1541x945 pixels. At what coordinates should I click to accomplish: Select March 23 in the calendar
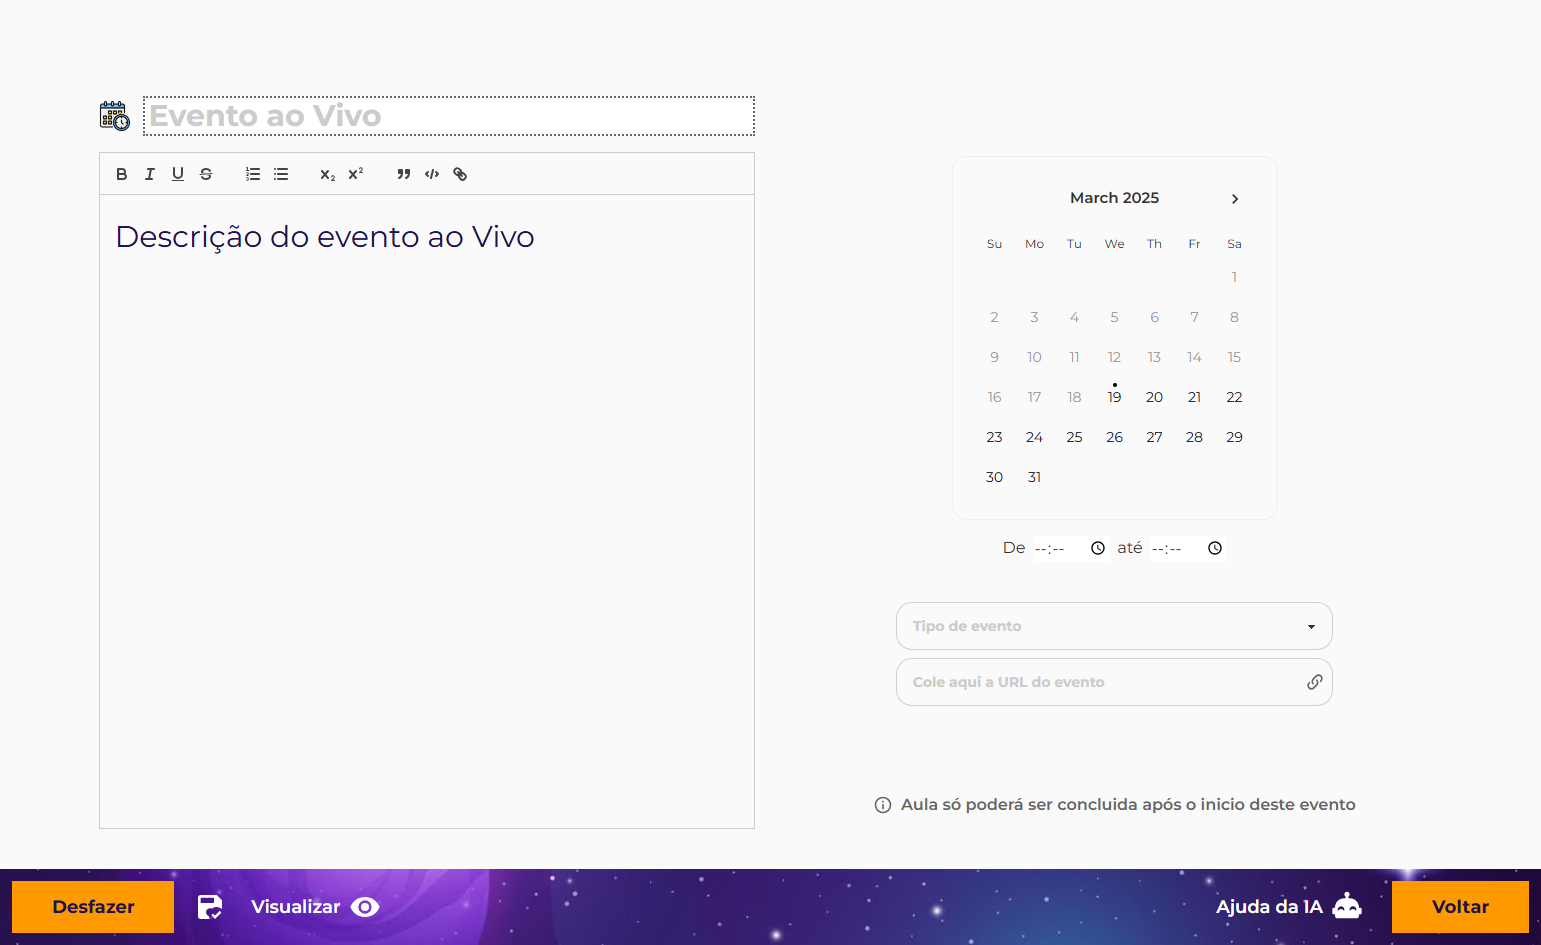(994, 437)
